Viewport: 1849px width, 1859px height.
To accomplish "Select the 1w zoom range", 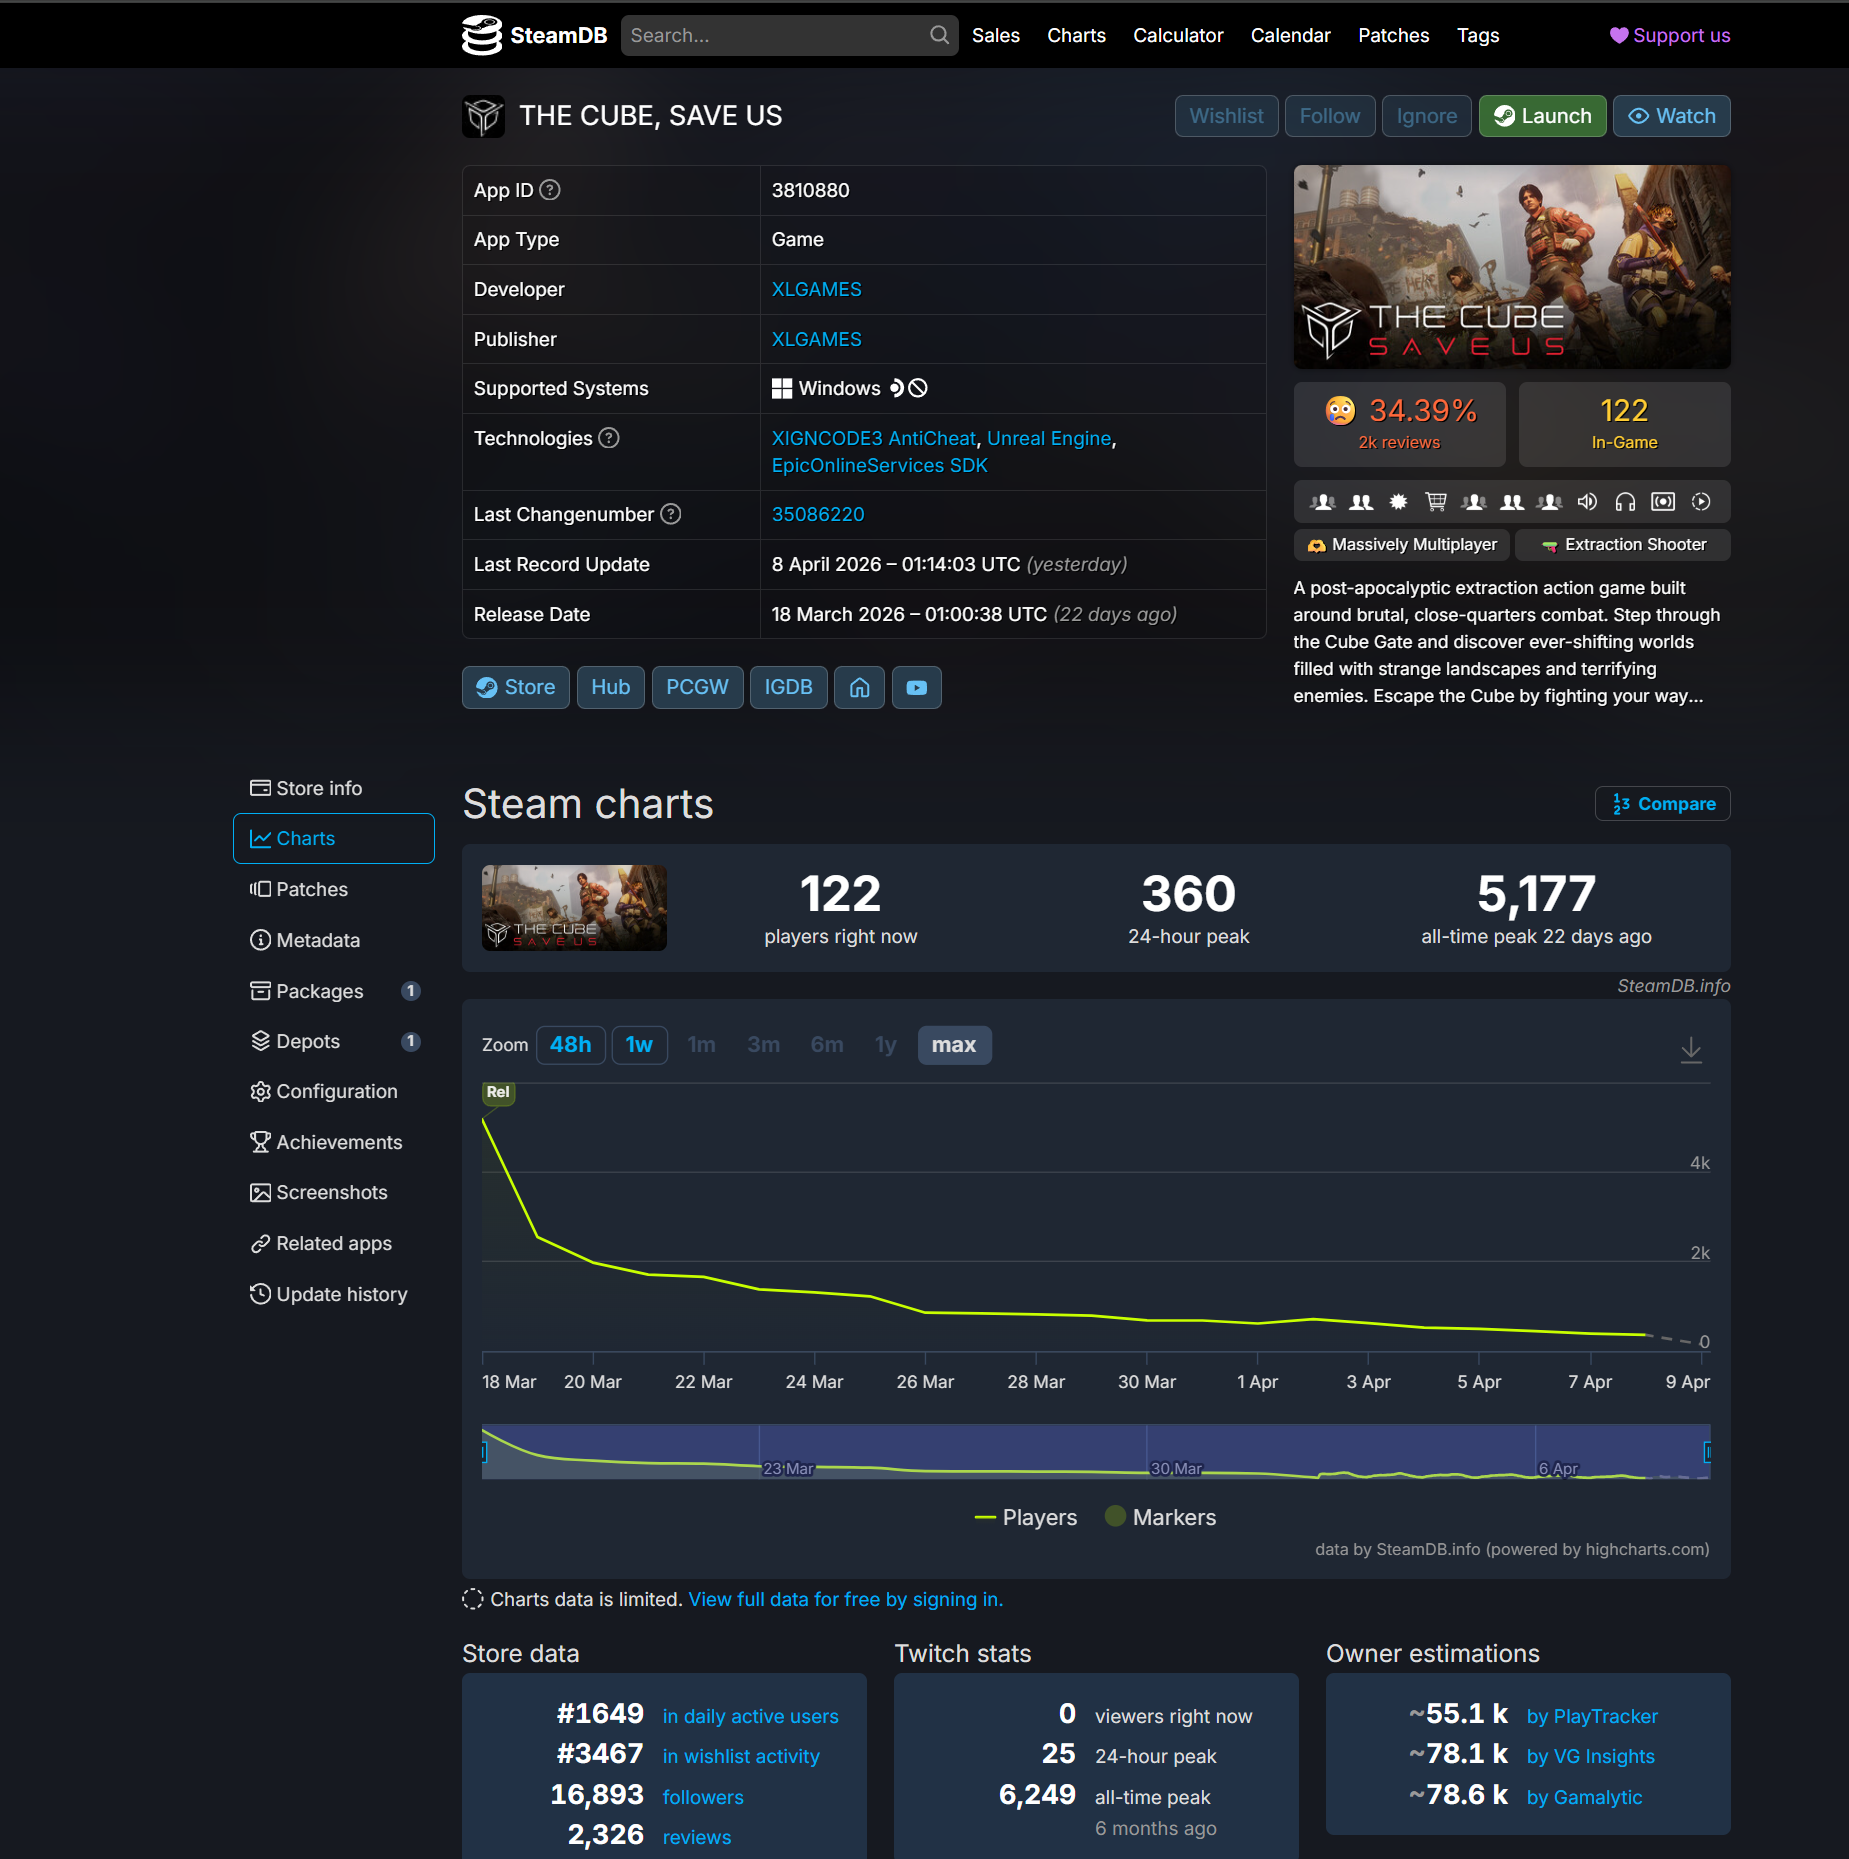I will pyautogui.click(x=639, y=1045).
